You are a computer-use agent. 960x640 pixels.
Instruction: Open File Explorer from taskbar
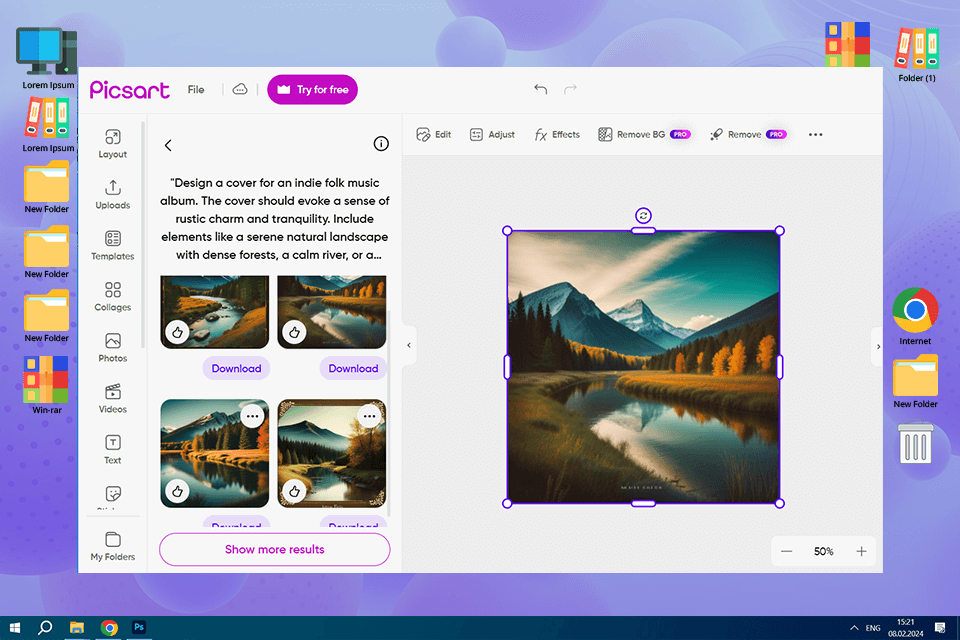(77, 628)
